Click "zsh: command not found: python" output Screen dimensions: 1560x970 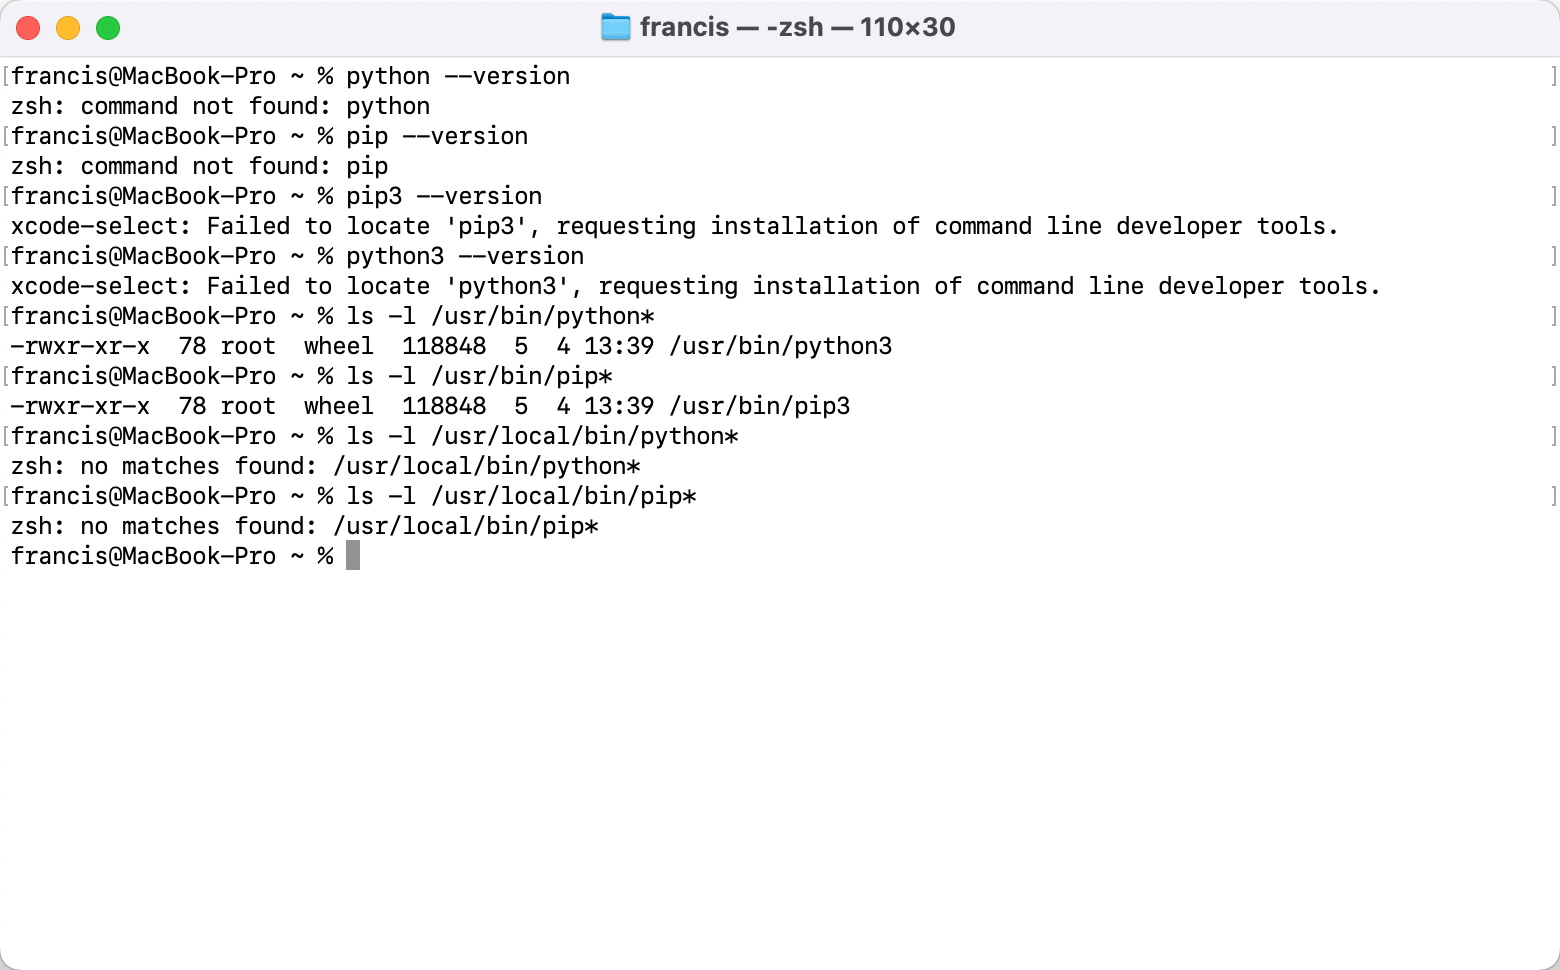point(220,106)
